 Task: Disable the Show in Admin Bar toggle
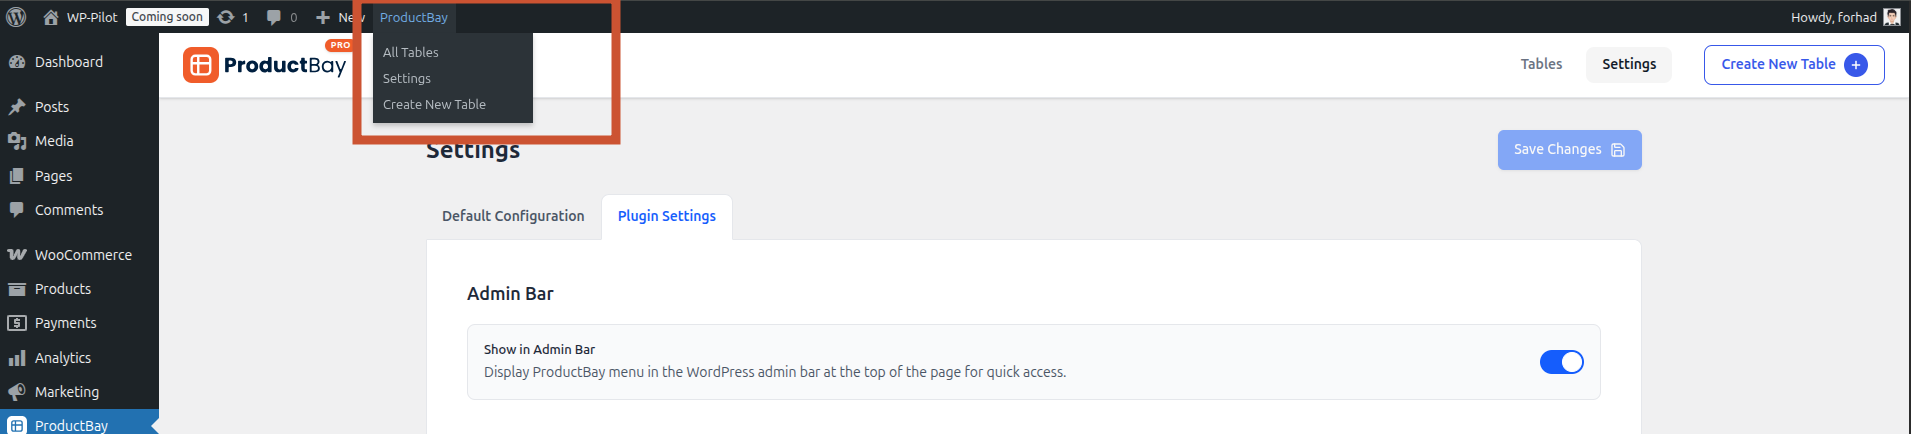pyautogui.click(x=1561, y=362)
